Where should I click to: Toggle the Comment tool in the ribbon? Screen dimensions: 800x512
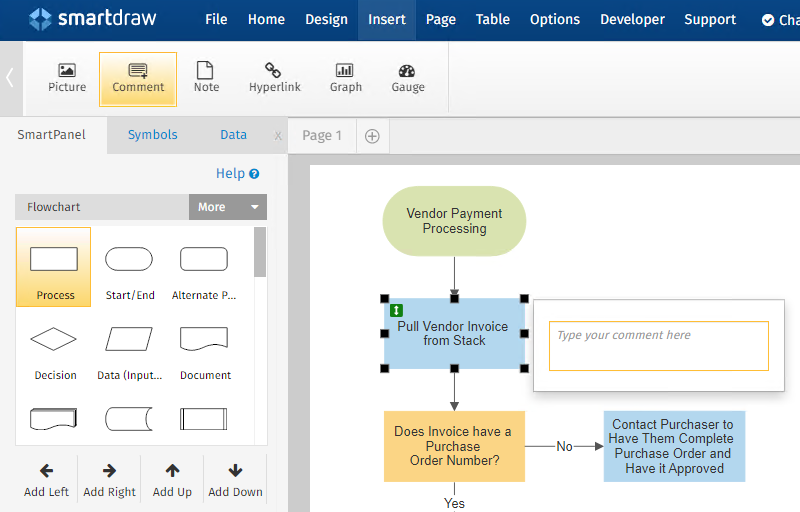click(x=138, y=78)
